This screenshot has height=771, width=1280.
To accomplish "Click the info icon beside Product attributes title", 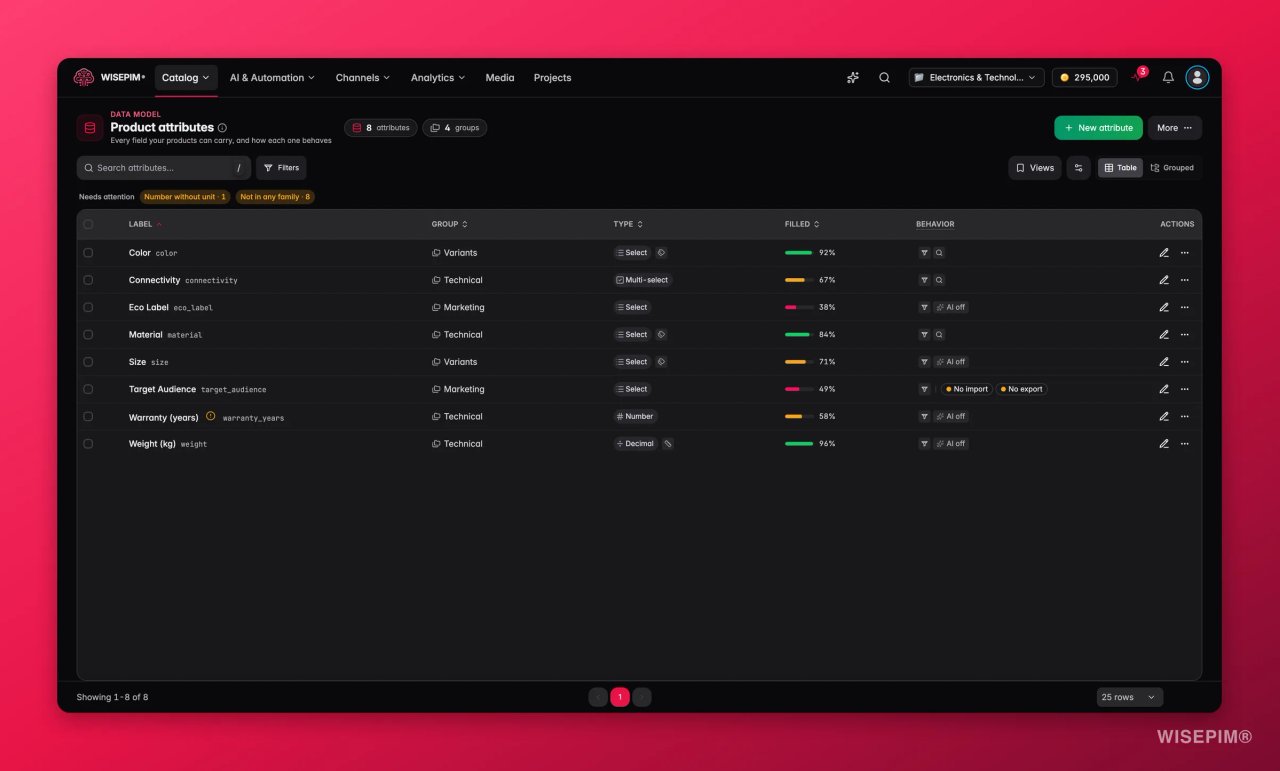I will pyautogui.click(x=222, y=128).
